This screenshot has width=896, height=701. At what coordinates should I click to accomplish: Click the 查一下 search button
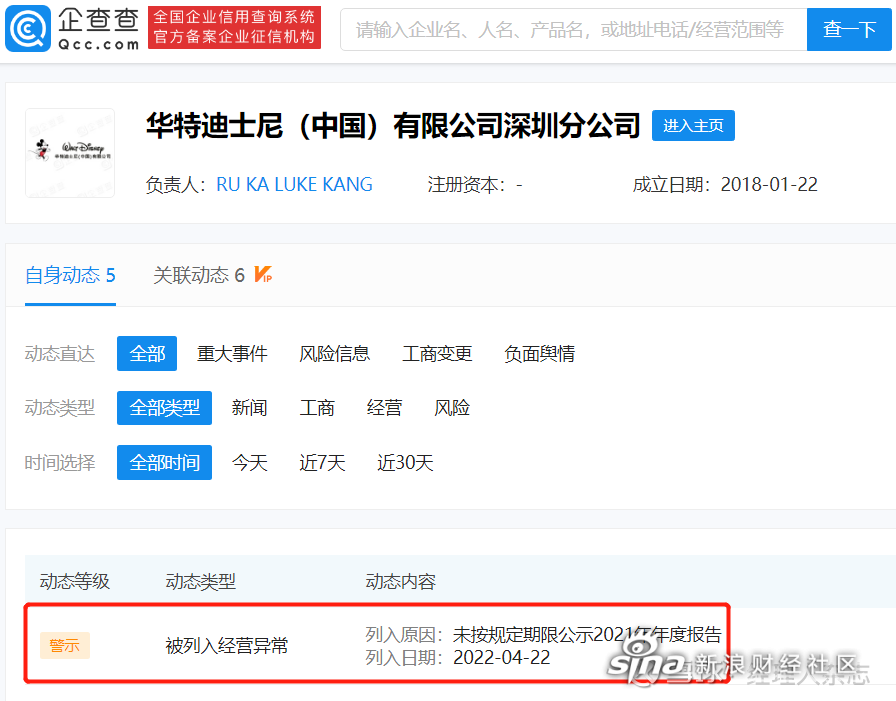pyautogui.click(x=849, y=30)
